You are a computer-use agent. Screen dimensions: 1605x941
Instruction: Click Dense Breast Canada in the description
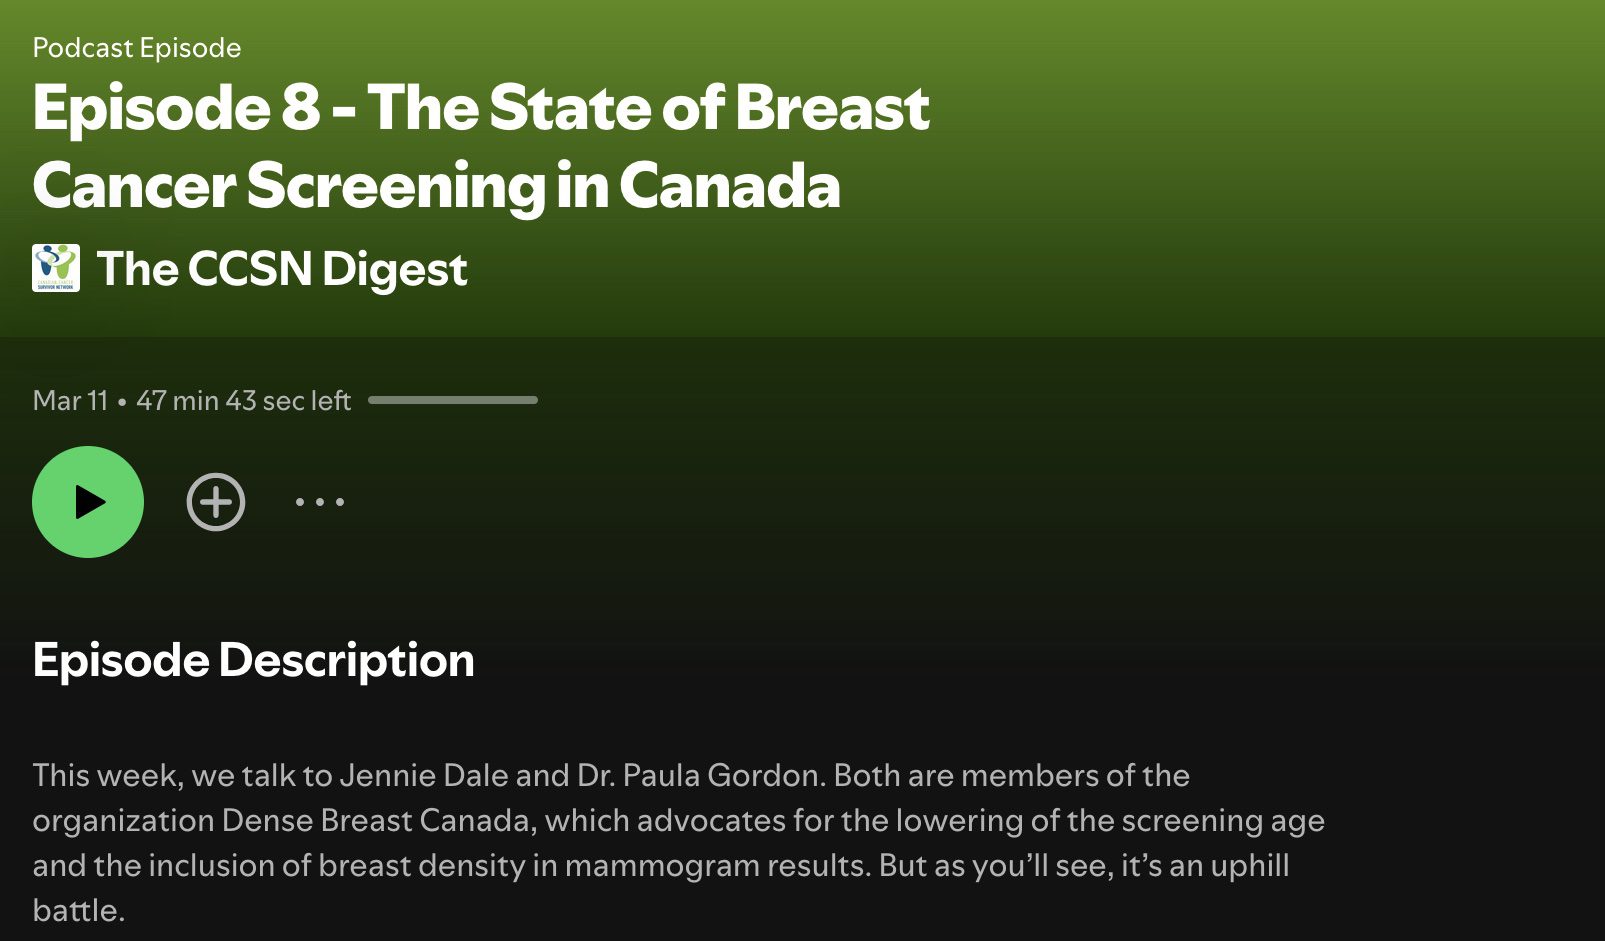click(x=376, y=821)
